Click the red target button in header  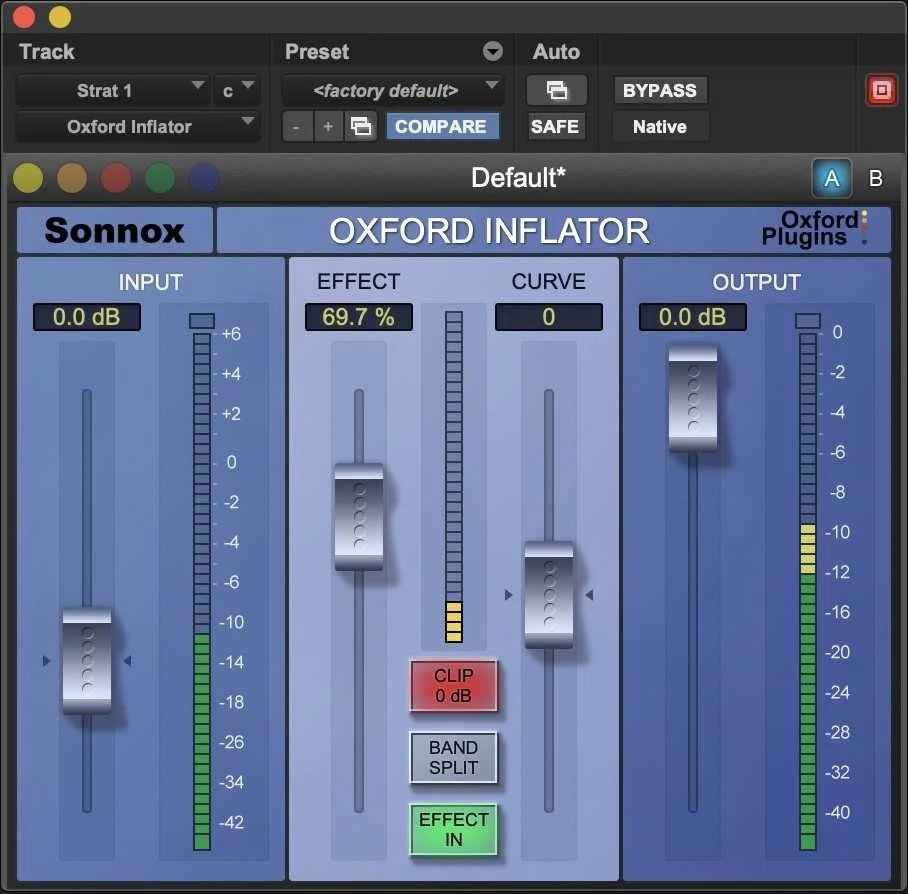point(881,90)
